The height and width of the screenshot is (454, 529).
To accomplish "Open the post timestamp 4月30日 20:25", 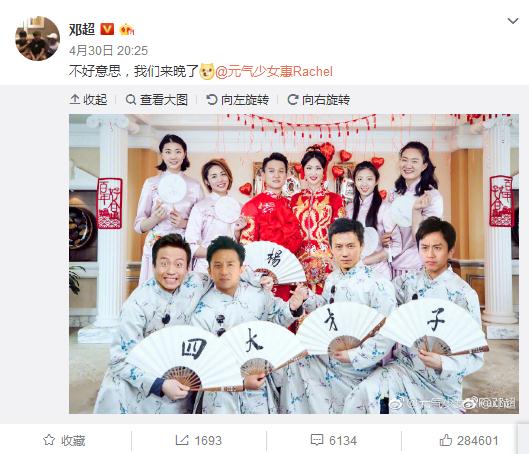I will [x=108, y=51].
